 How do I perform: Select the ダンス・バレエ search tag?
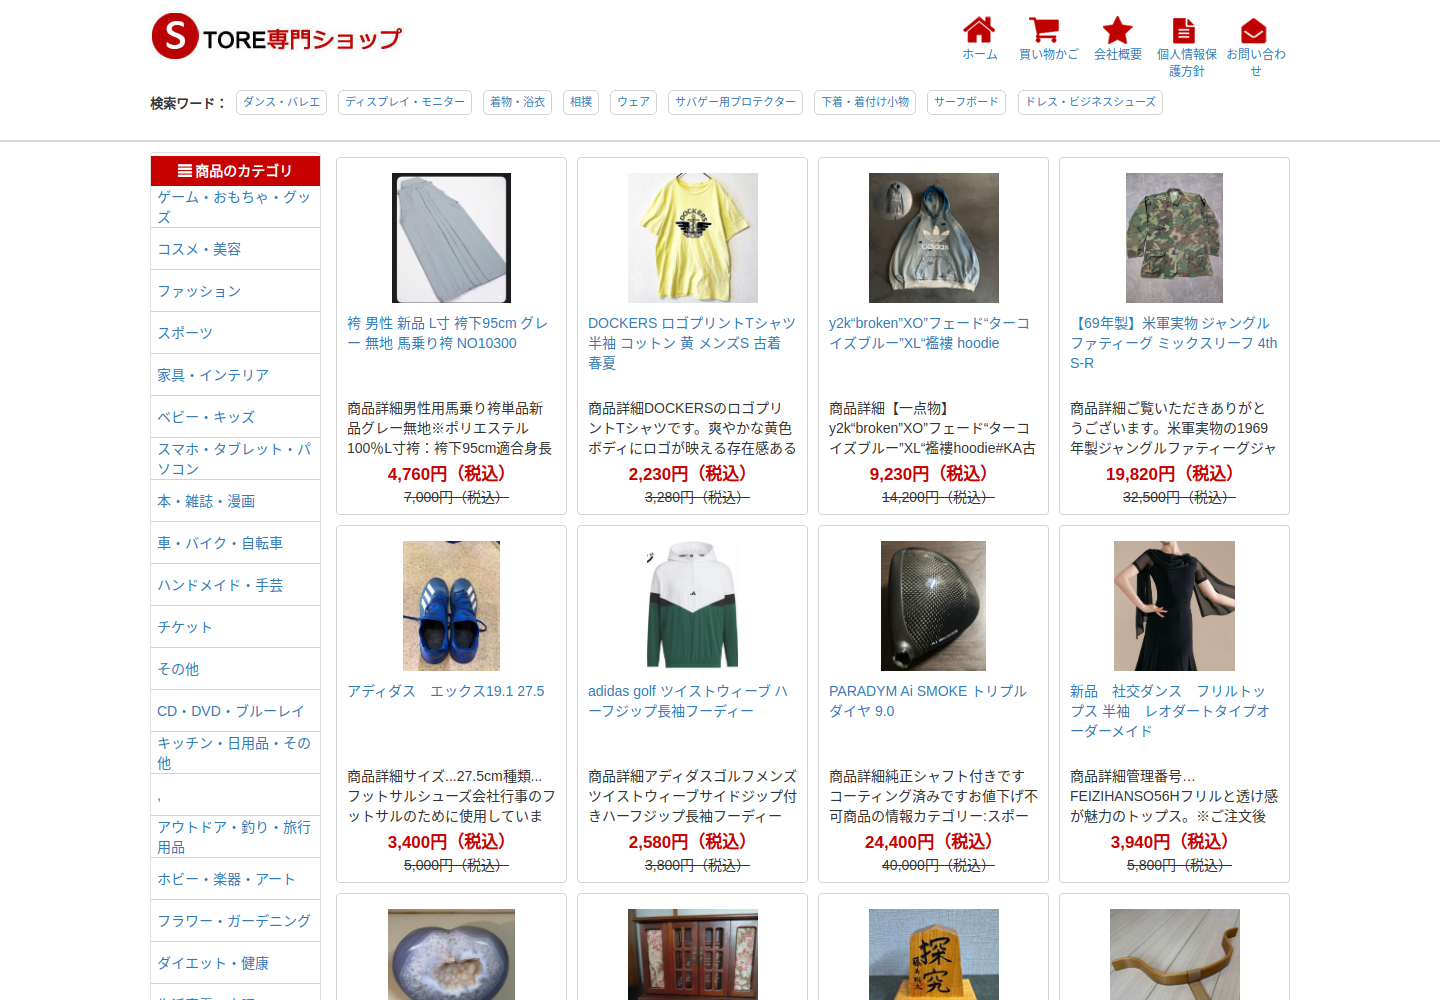(281, 102)
